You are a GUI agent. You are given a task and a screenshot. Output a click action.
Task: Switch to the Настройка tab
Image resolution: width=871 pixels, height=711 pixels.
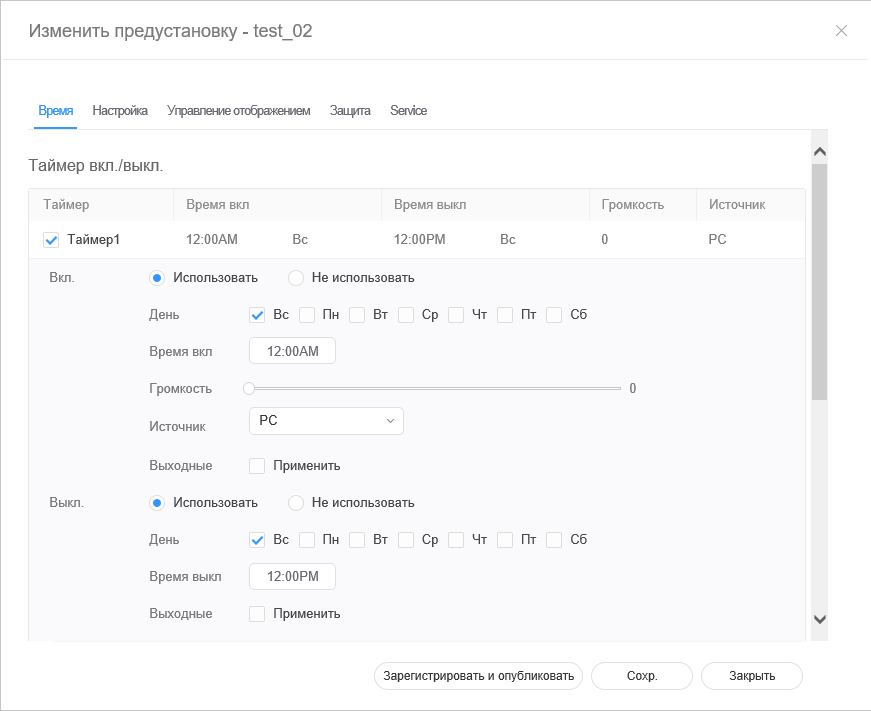pos(120,111)
